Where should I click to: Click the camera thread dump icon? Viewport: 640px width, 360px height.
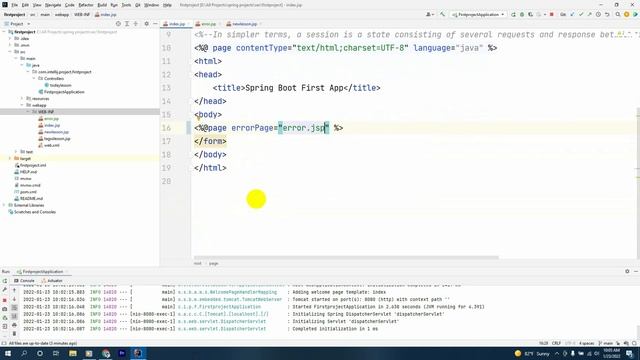coord(5,309)
